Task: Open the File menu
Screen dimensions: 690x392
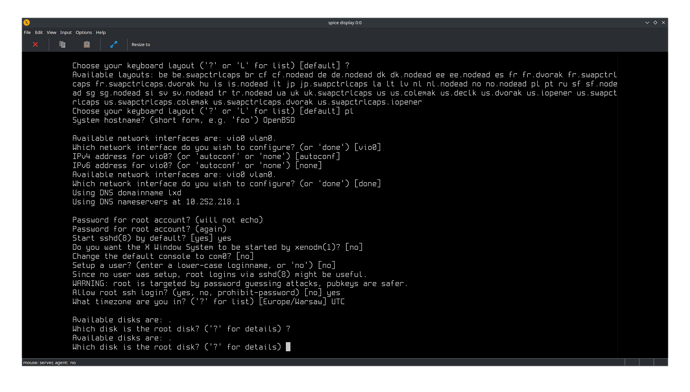Action: [27, 33]
